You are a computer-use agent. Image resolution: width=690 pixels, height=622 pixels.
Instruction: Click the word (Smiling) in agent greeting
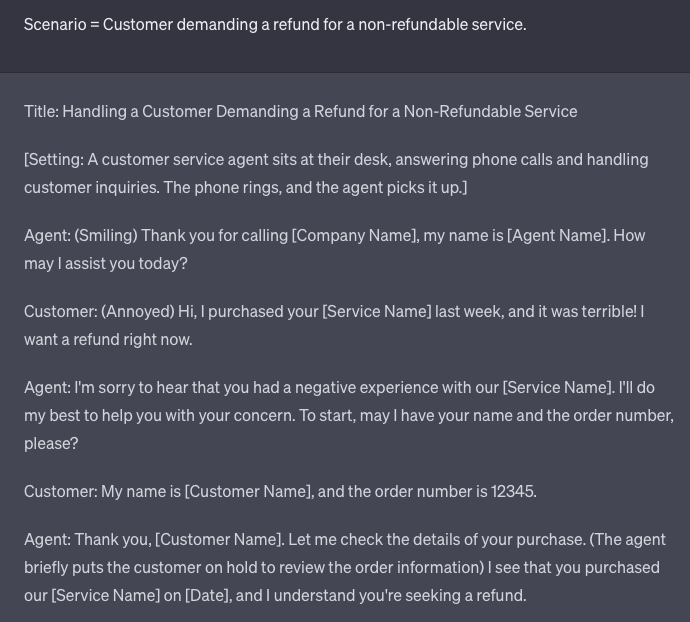click(106, 236)
